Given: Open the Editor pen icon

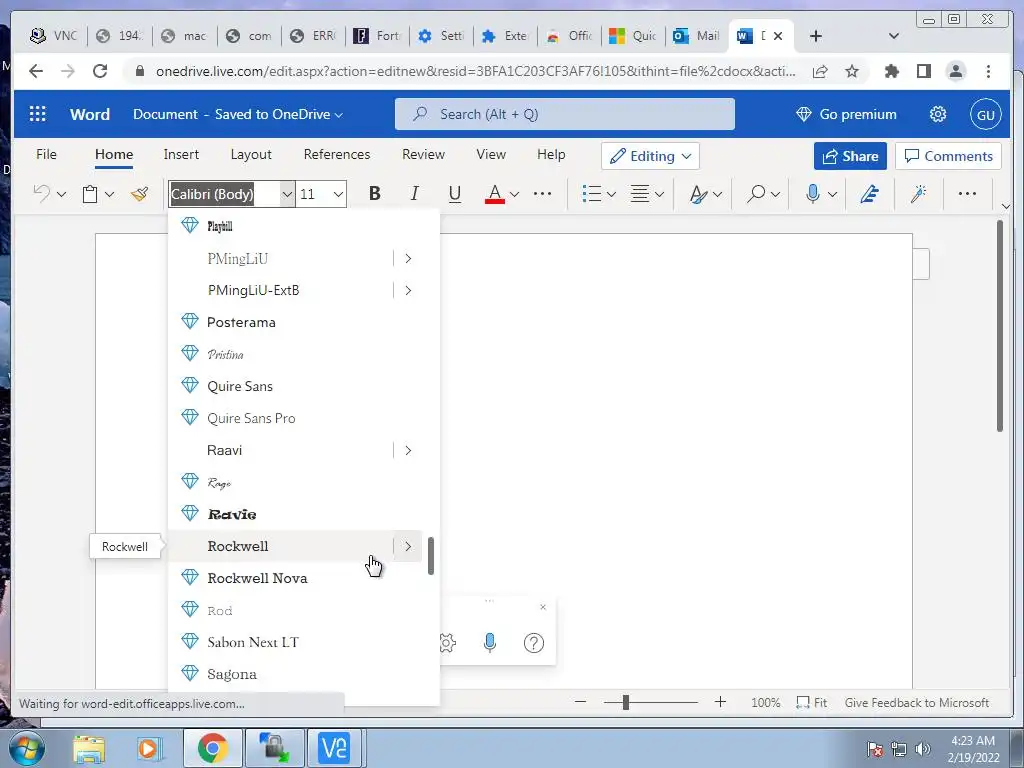Looking at the screenshot, I should click(x=869, y=194).
